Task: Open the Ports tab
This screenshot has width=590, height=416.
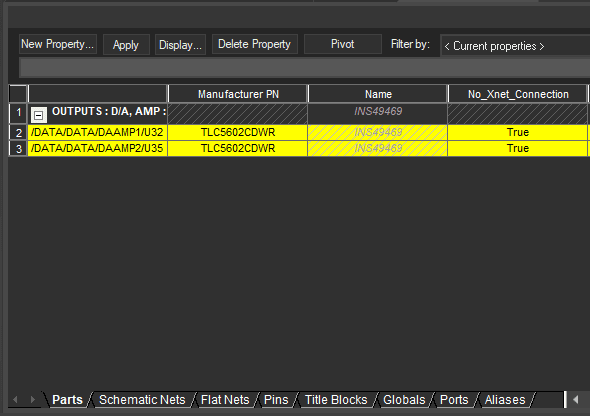Action: (454, 399)
